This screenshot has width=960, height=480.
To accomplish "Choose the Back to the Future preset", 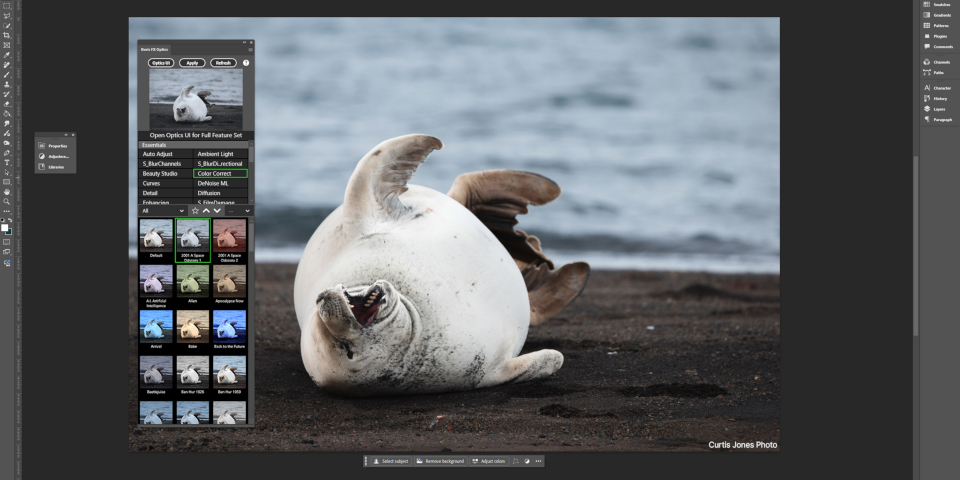I will [x=229, y=327].
